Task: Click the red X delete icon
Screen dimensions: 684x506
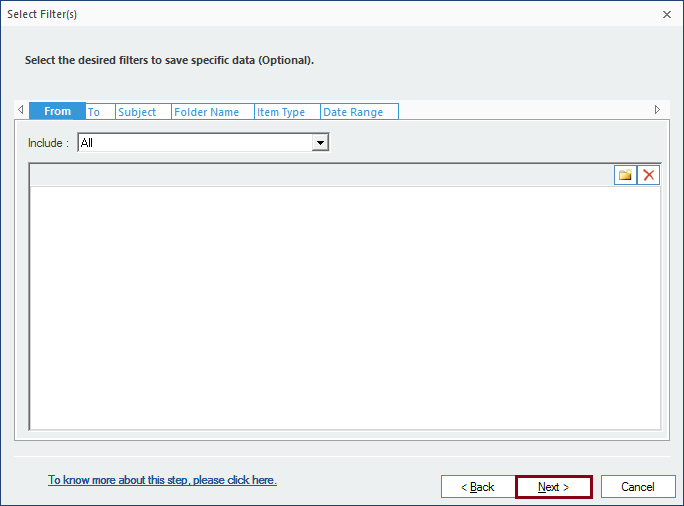Action: click(649, 175)
